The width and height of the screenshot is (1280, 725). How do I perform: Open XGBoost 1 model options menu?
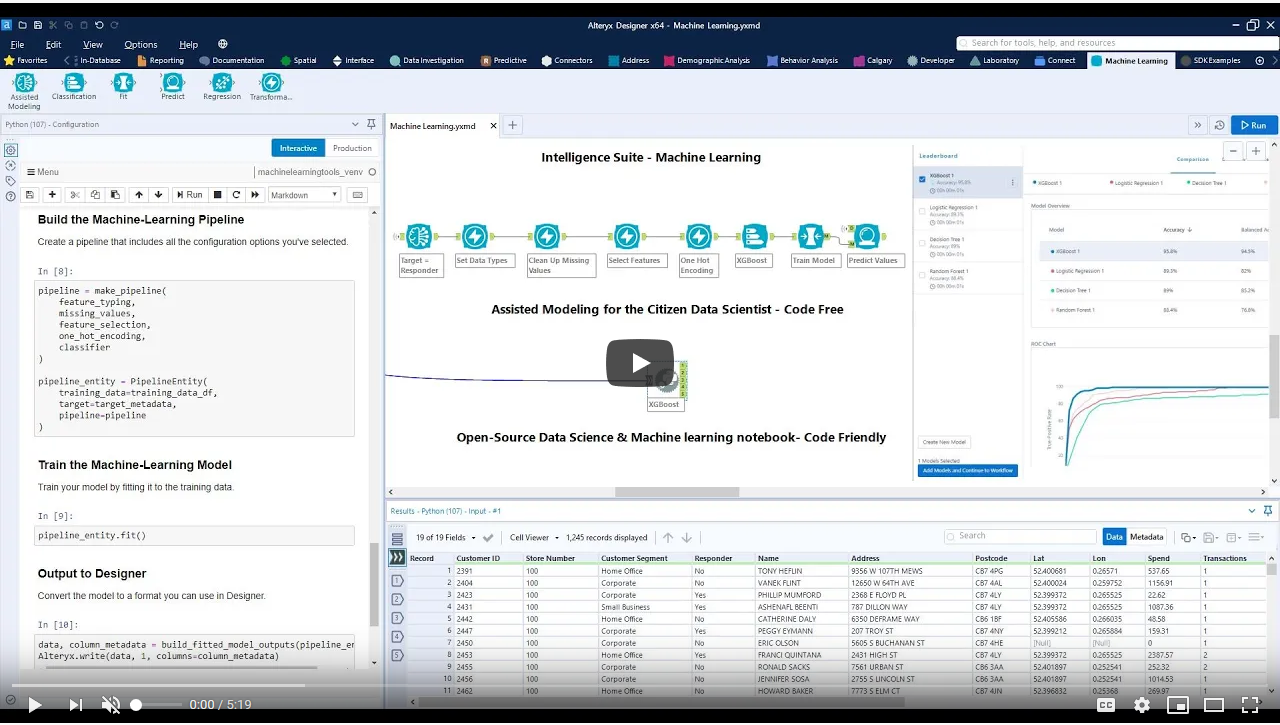tap(1013, 182)
